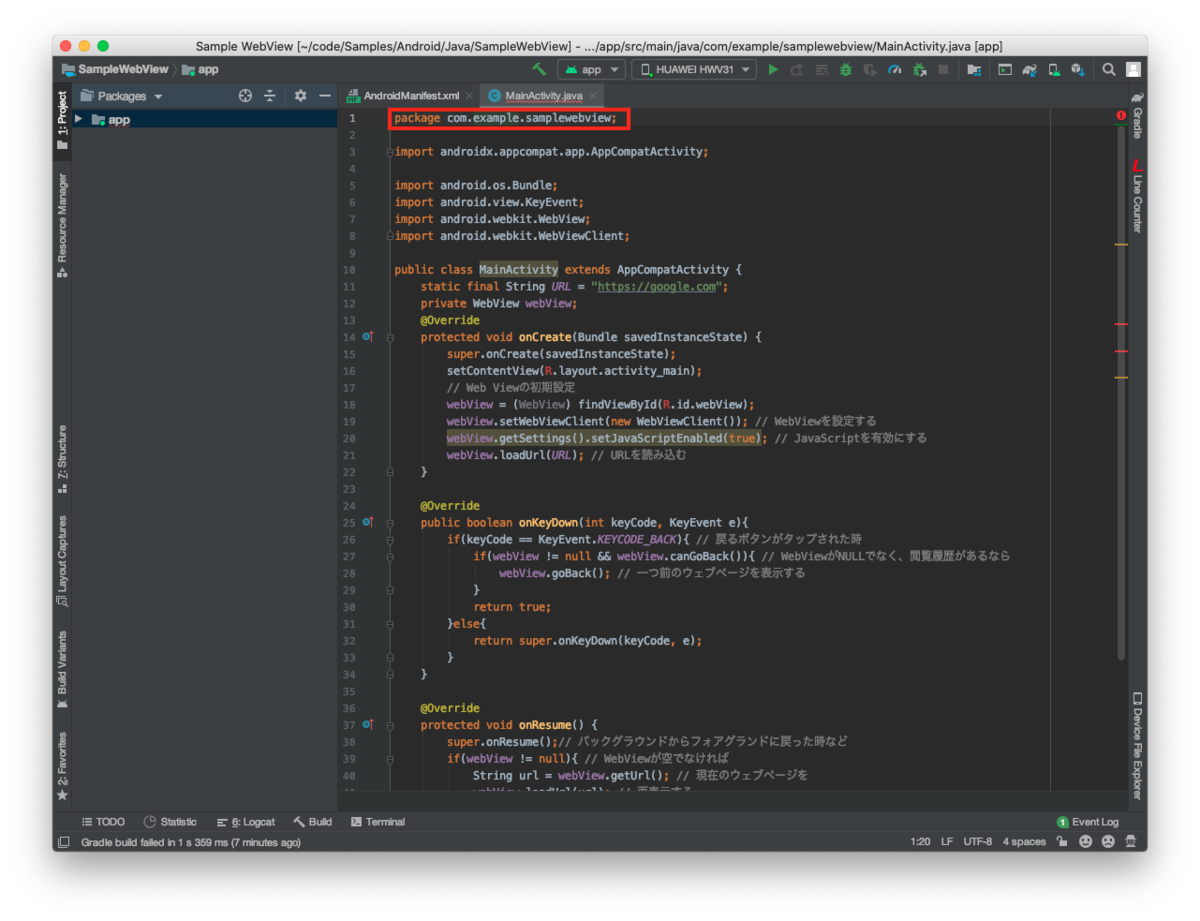Image resolution: width=1200 pixels, height=921 pixels.
Task: Expand the app tree node arrow
Action: click(79, 119)
